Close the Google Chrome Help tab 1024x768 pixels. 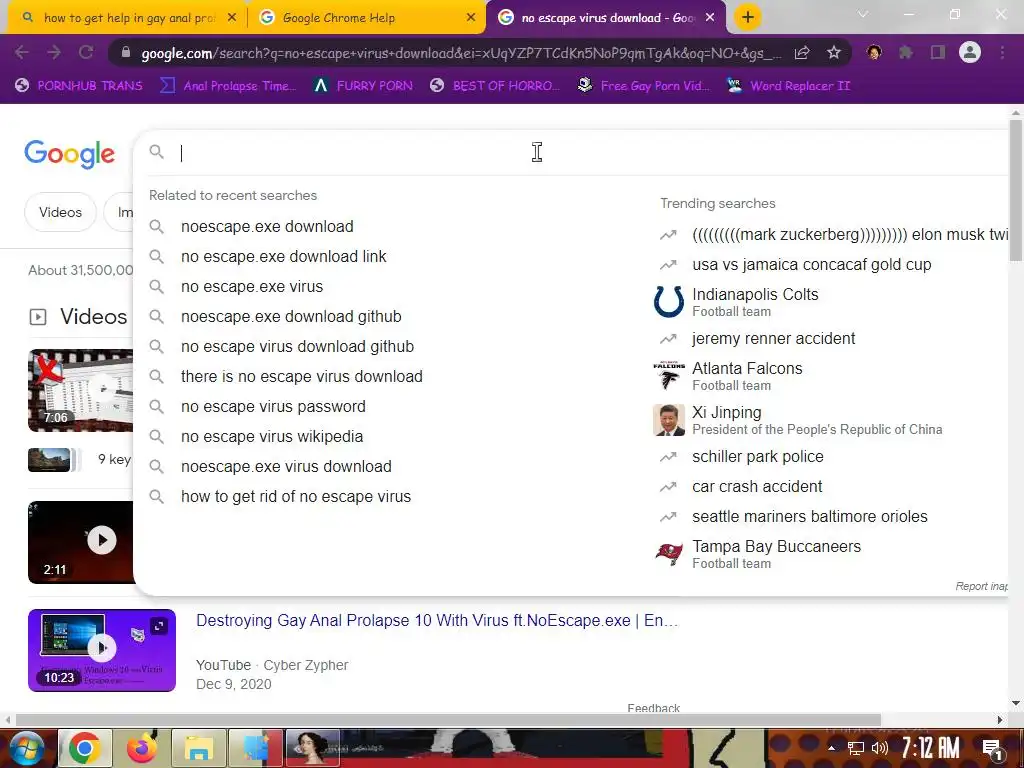tap(470, 18)
